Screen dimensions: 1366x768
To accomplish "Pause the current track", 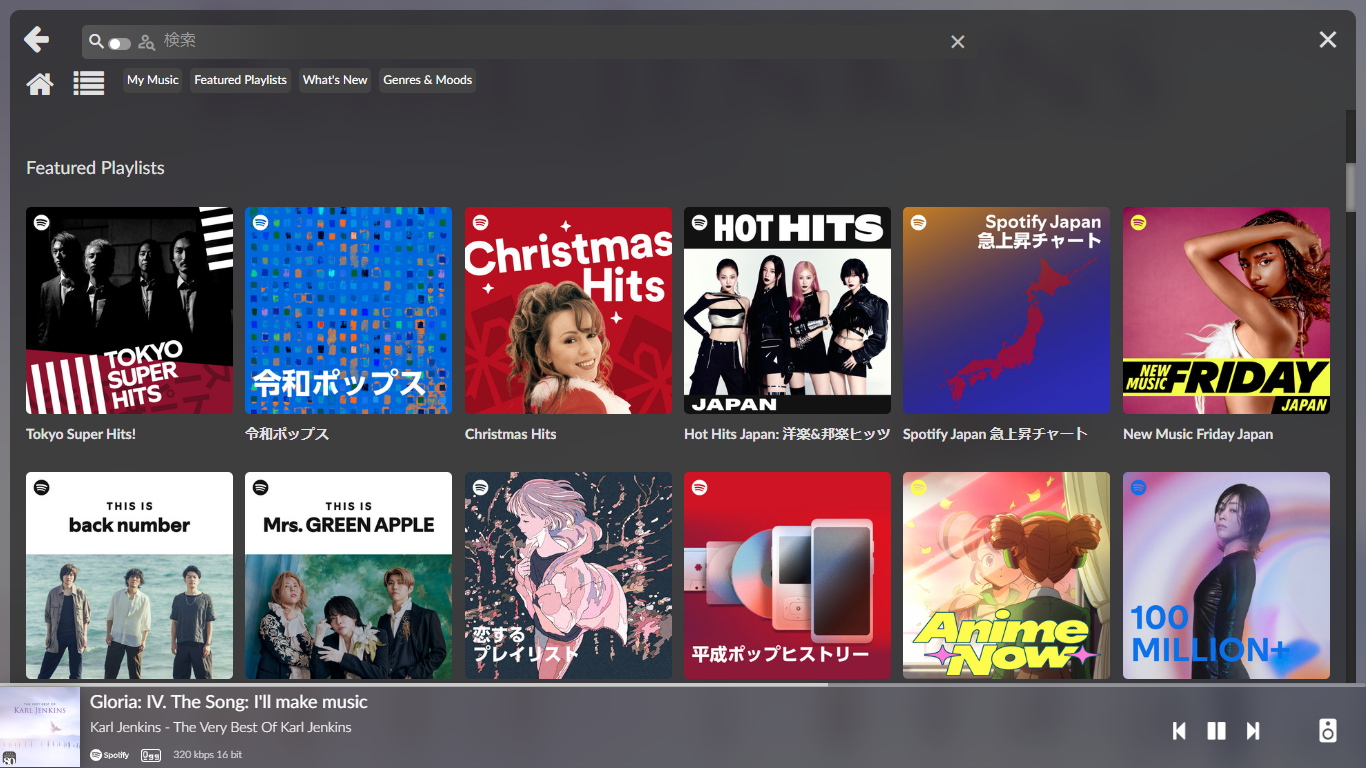I will 1216,731.
